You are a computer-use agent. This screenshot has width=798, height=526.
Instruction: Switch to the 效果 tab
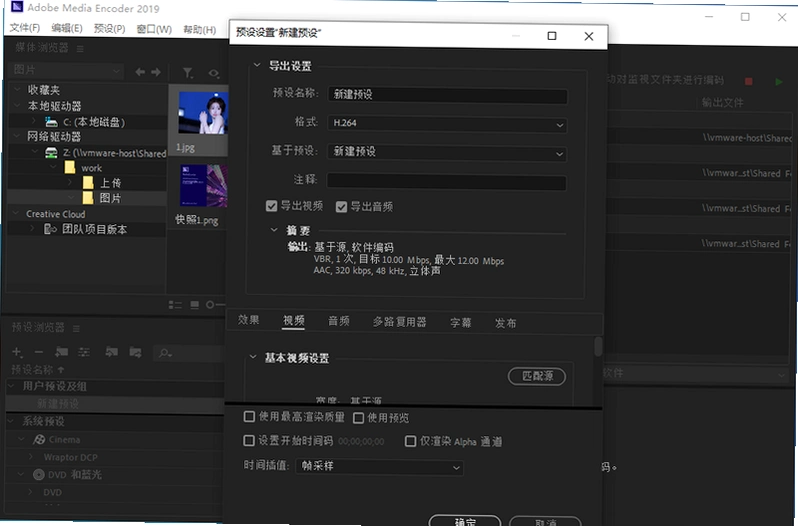click(x=248, y=320)
